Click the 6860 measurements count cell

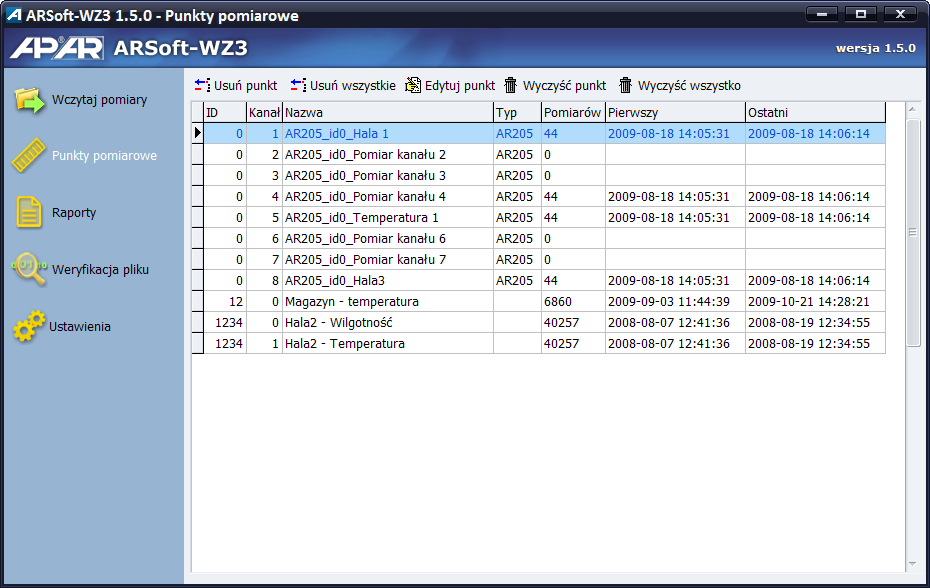tap(573, 301)
